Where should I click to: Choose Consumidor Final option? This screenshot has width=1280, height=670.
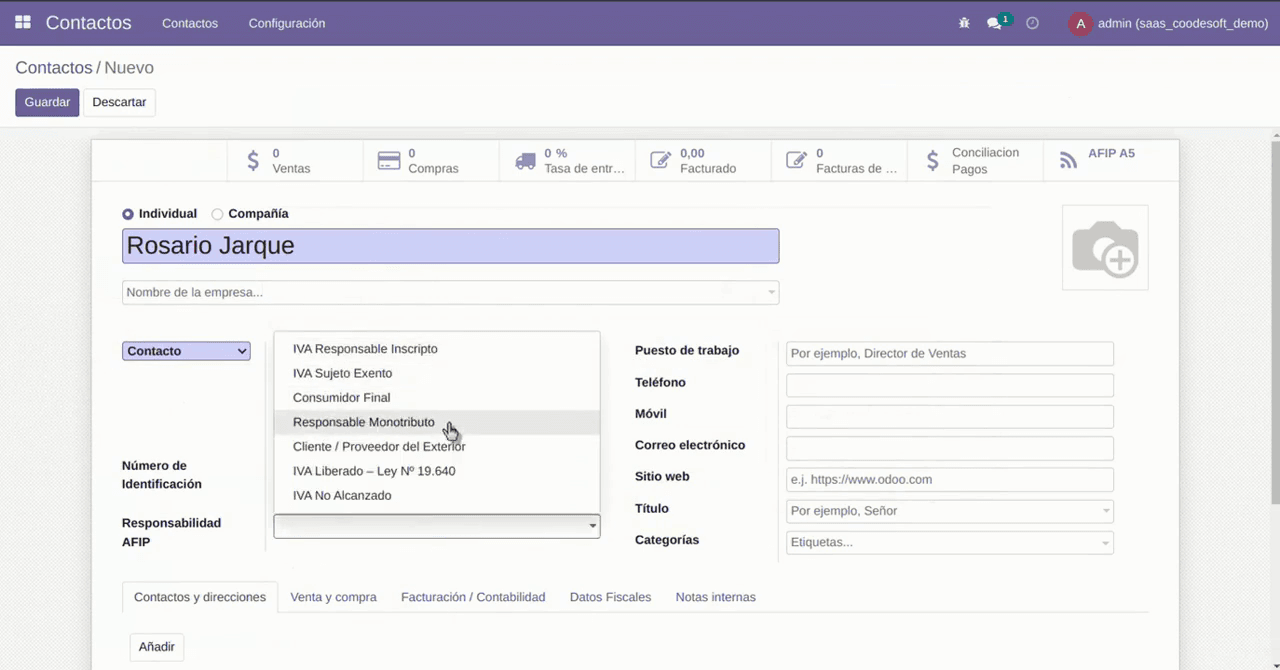(x=437, y=398)
